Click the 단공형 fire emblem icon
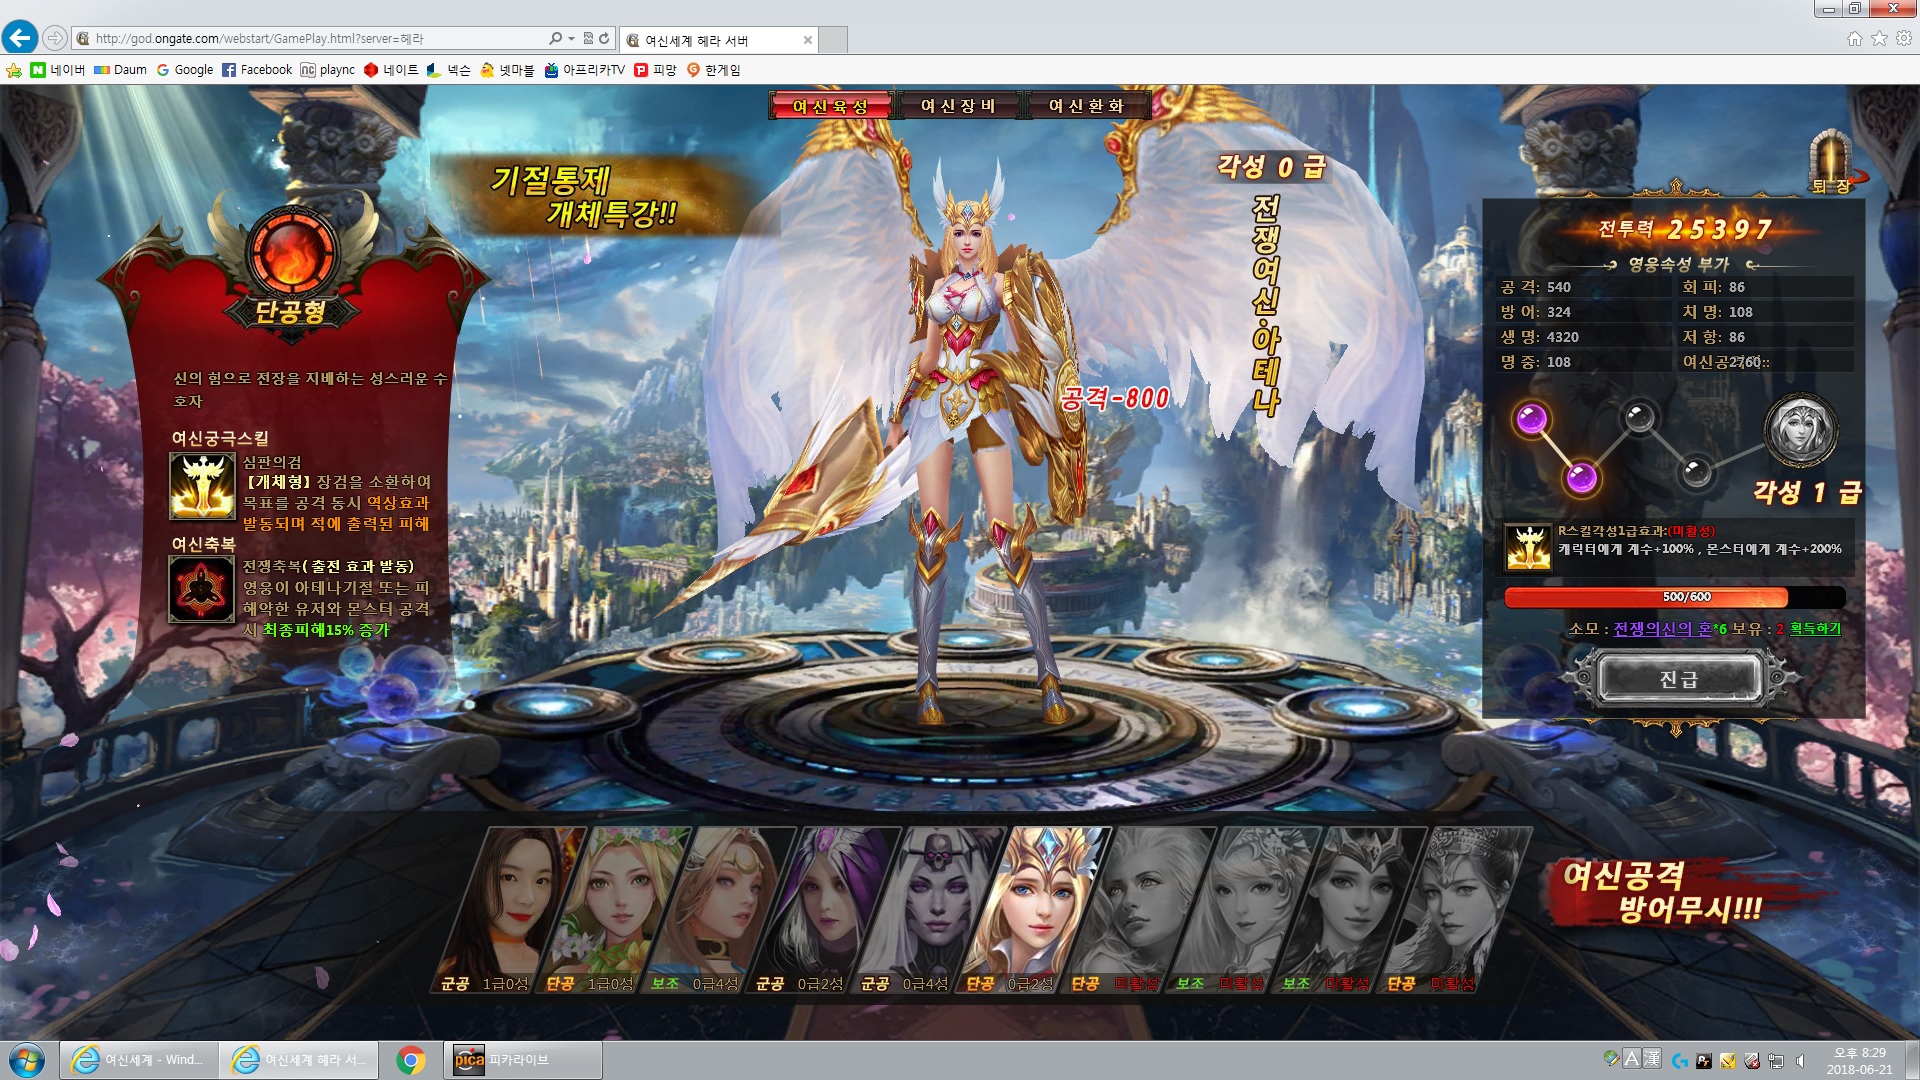The width and height of the screenshot is (1920, 1080). click(x=291, y=251)
